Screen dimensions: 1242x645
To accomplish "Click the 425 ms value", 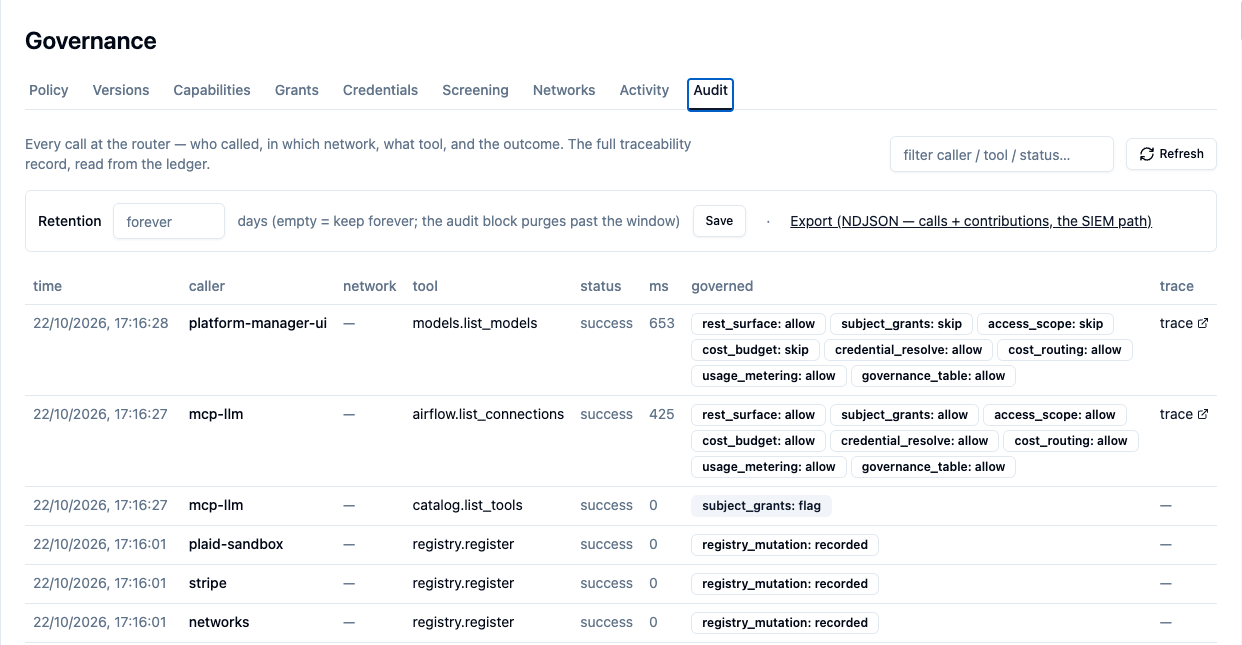I will click(x=662, y=414).
